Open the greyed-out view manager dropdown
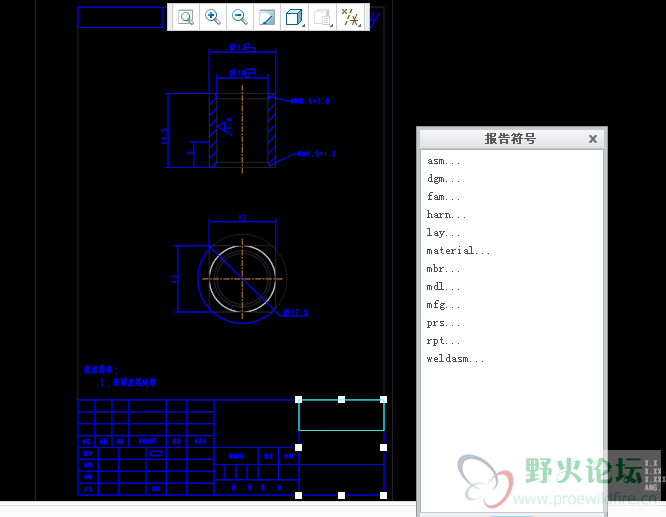The height and width of the screenshot is (517, 666). [323, 17]
